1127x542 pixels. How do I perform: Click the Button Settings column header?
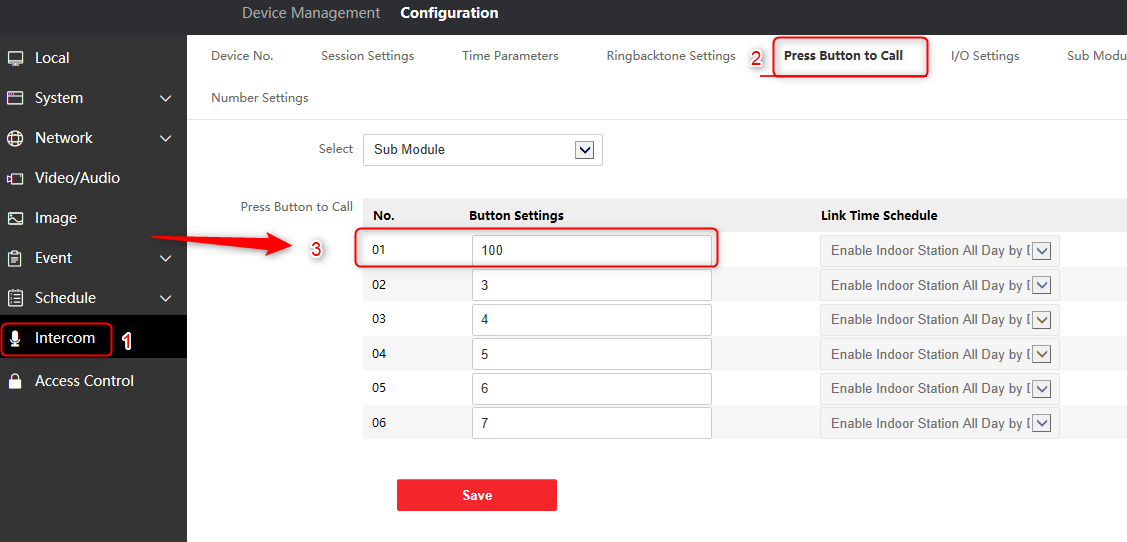point(516,216)
